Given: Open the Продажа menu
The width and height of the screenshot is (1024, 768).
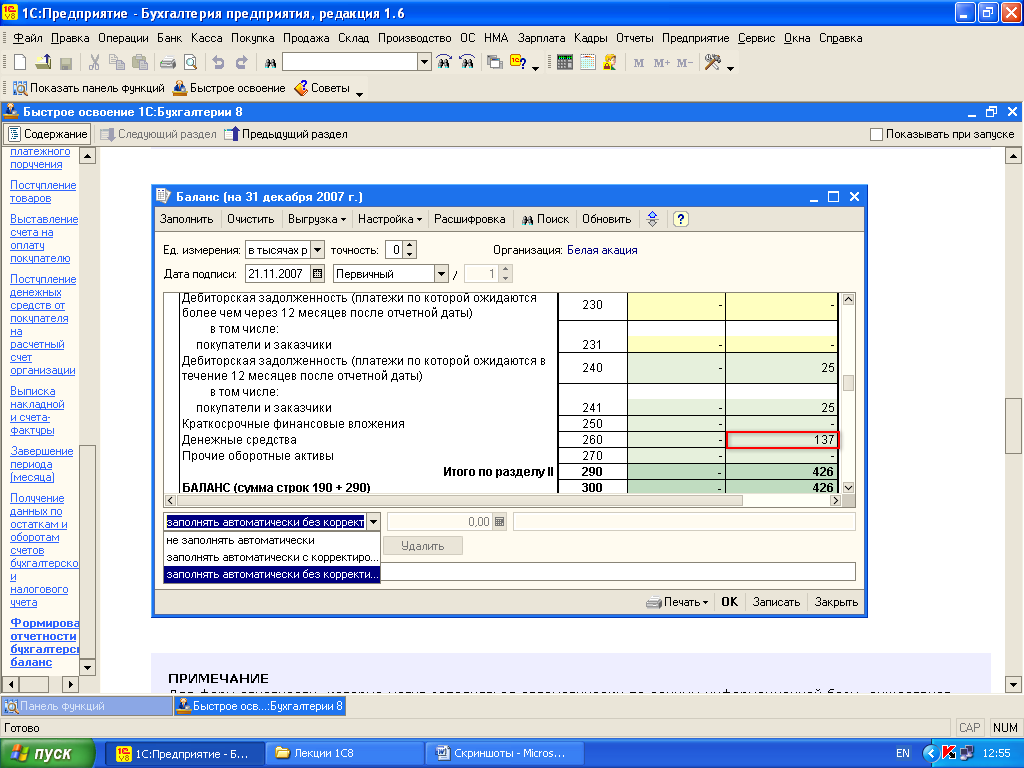Looking at the screenshot, I should coord(306,38).
